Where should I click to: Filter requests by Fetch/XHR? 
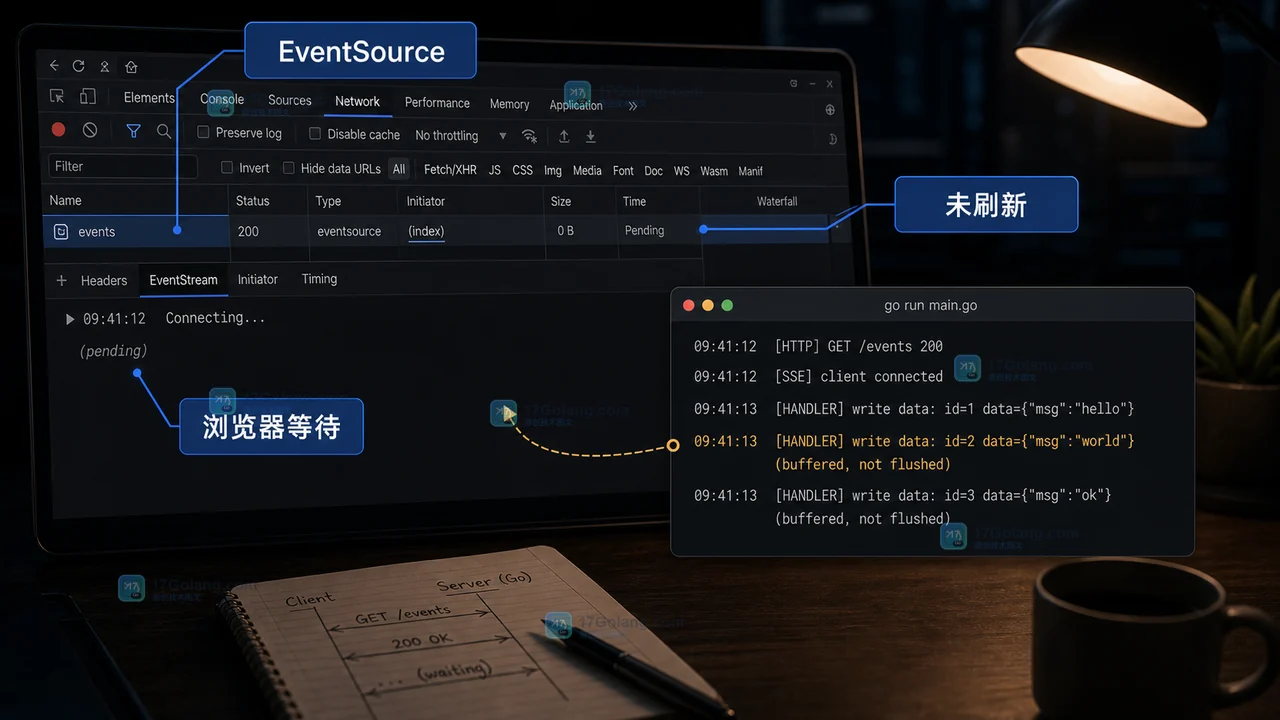point(450,170)
